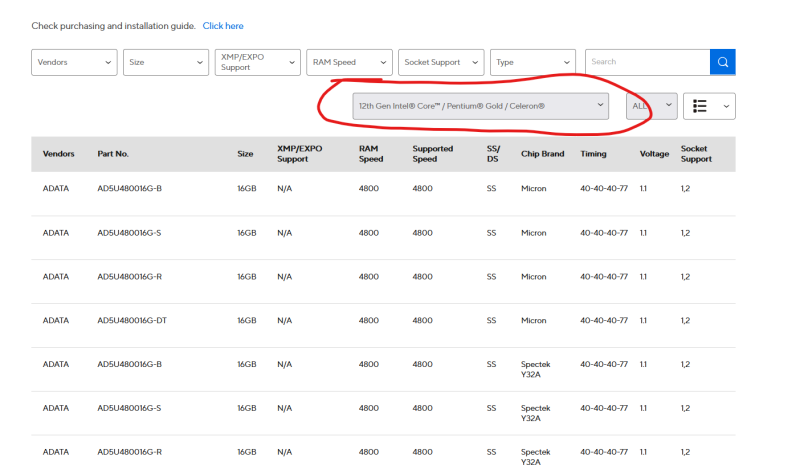800x474 pixels.
Task: Click the Vendors column header
Action: coord(58,154)
